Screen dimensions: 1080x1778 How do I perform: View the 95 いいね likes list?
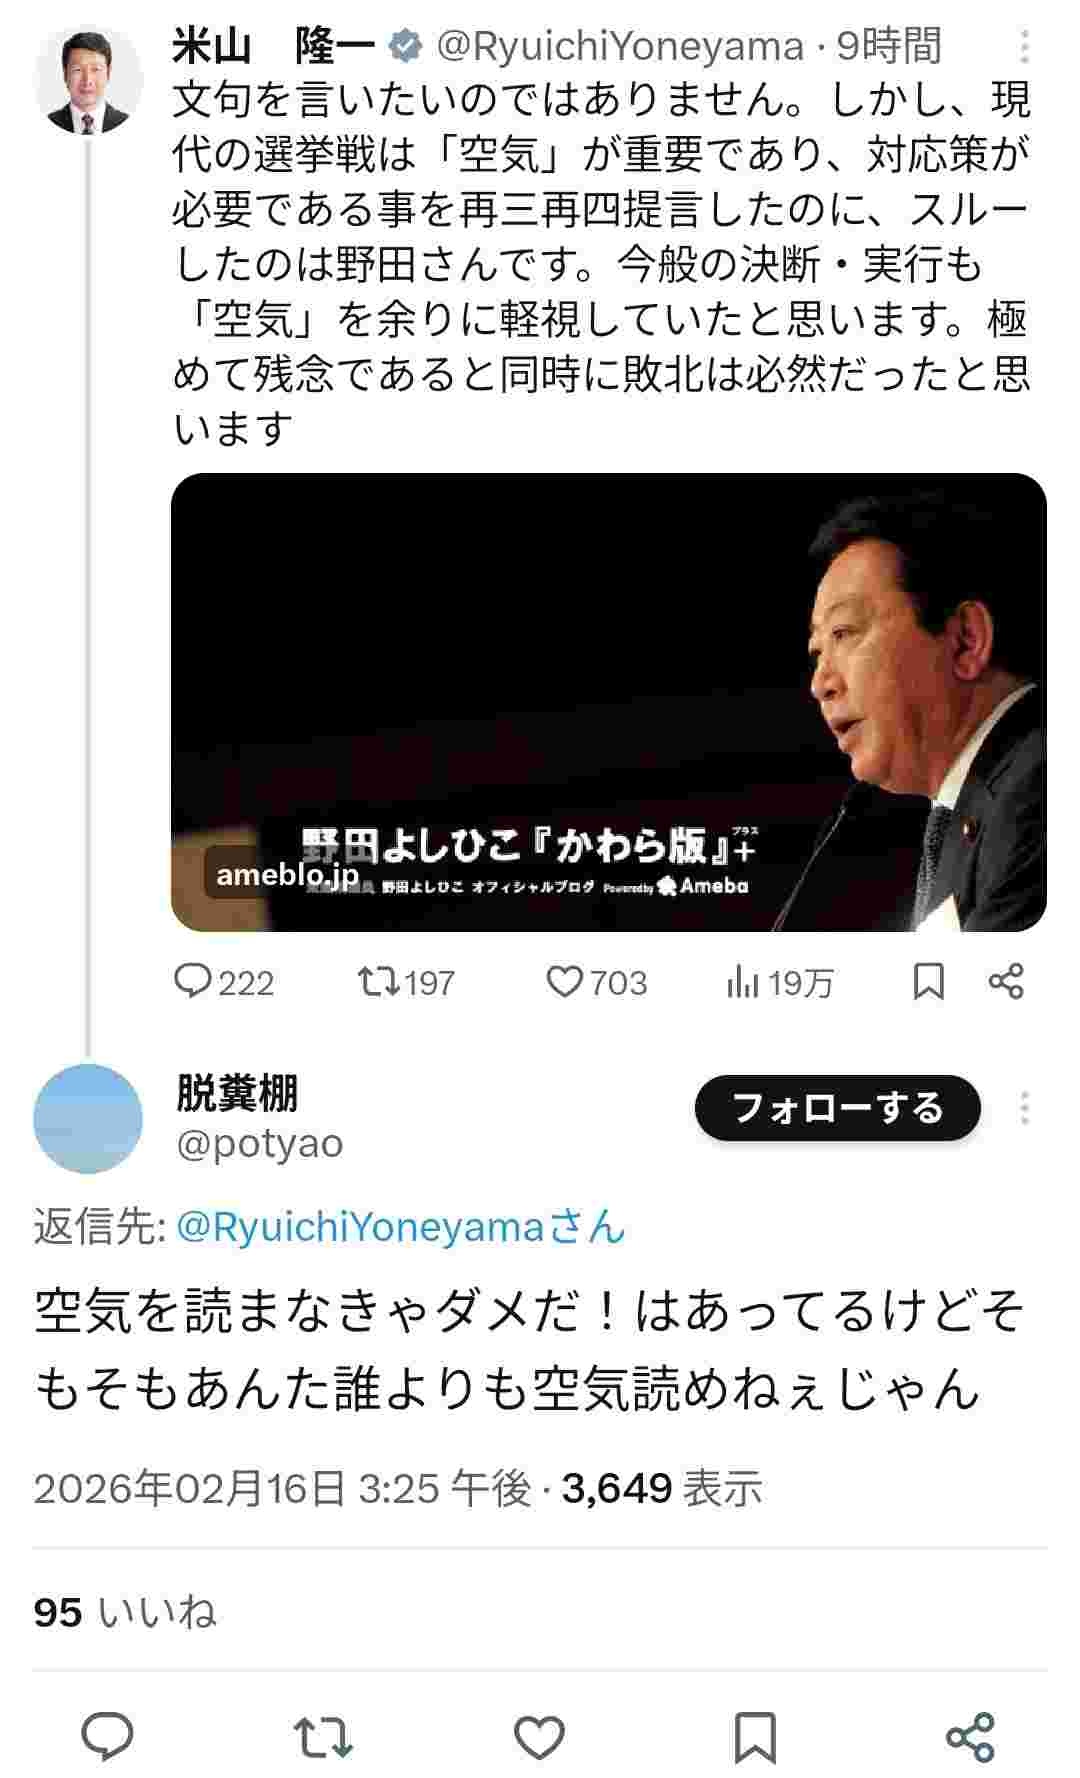125,1612
